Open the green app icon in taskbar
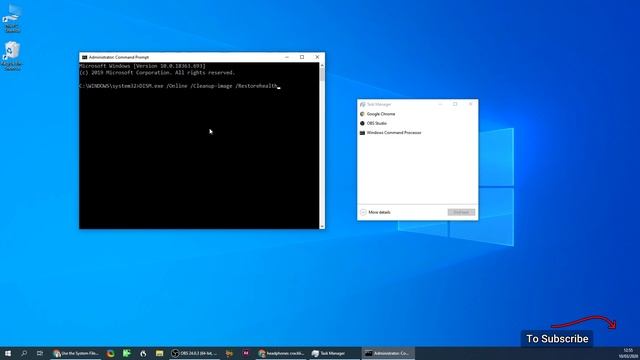 (127, 353)
